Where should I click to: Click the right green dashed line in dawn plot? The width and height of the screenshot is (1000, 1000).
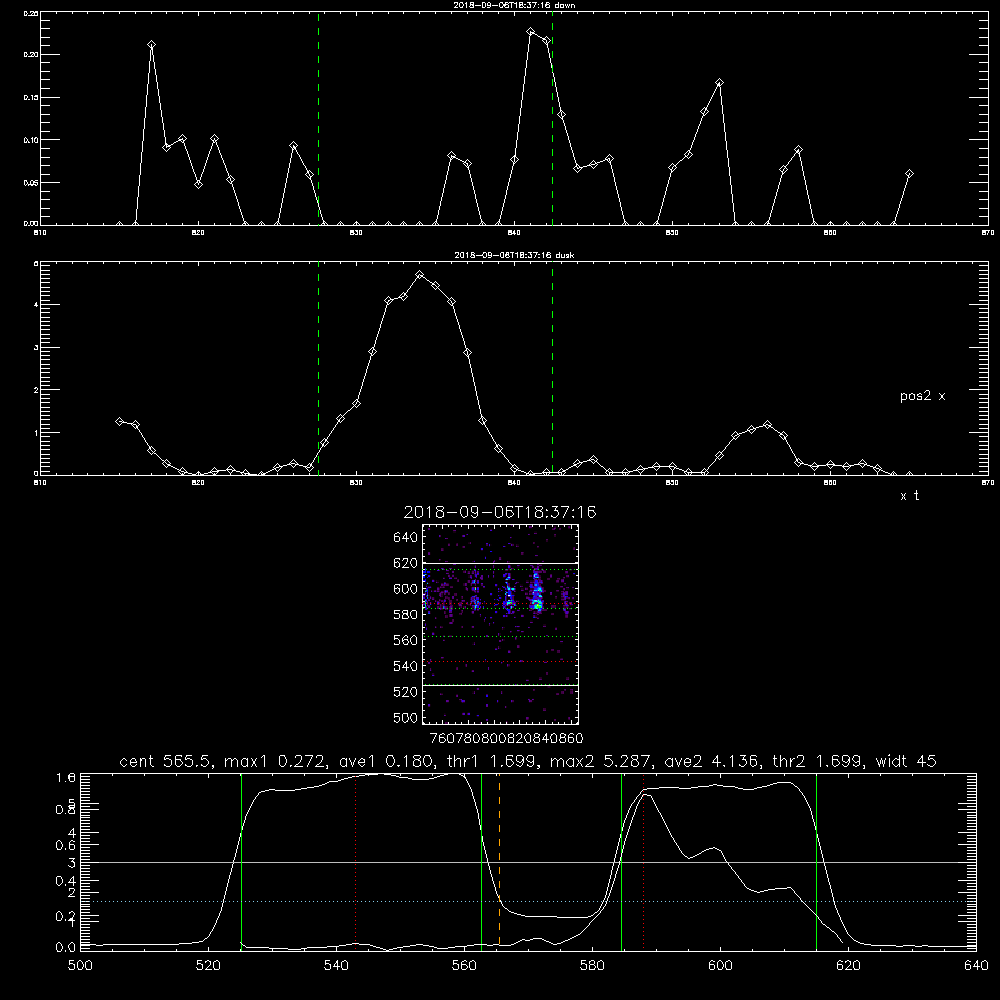coord(552,118)
